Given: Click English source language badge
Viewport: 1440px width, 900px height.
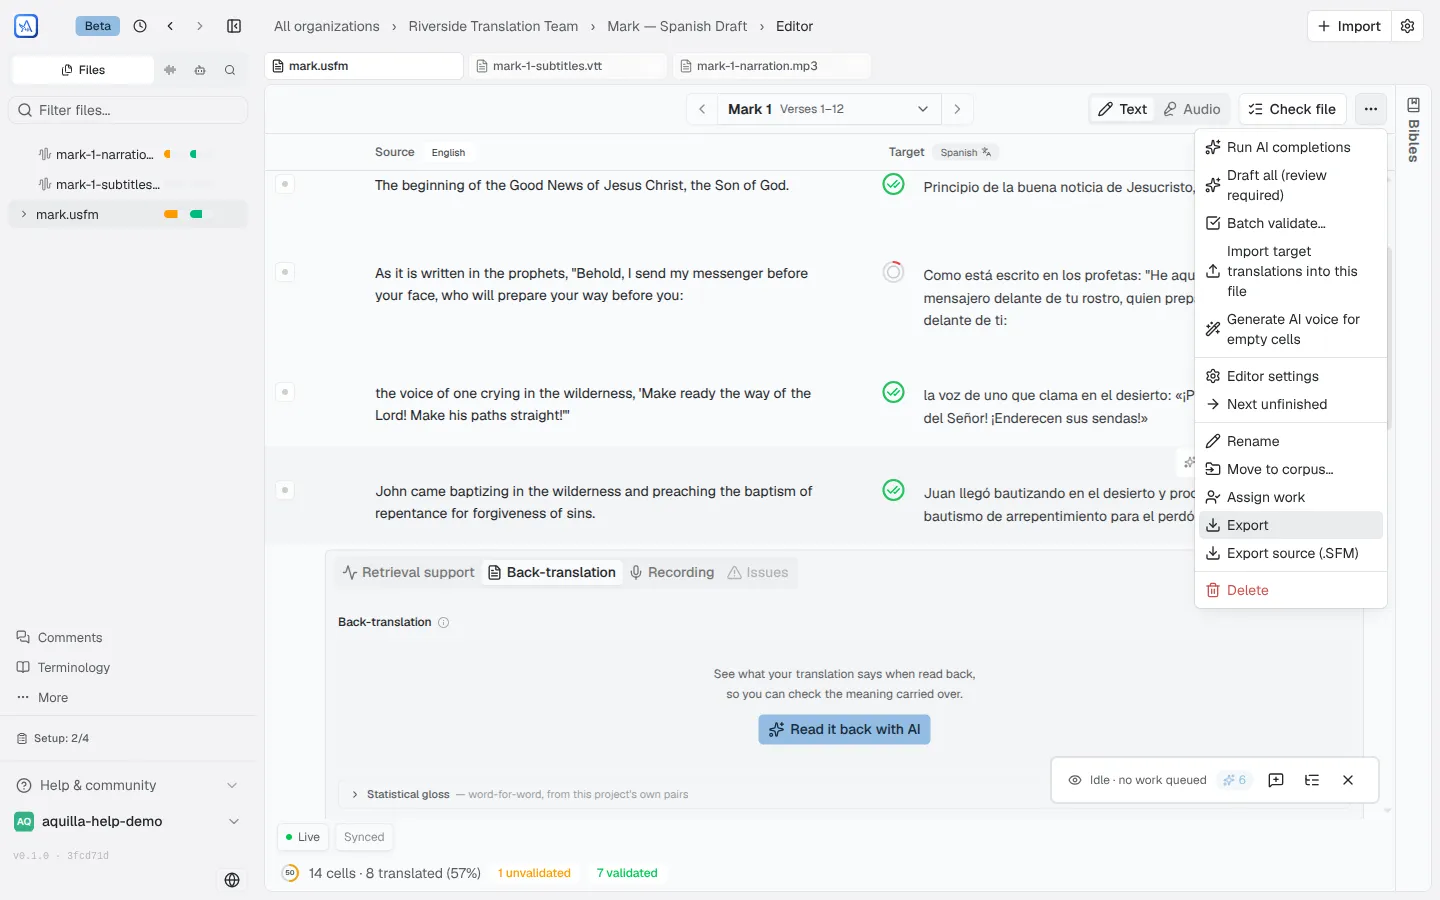Looking at the screenshot, I should [448, 152].
